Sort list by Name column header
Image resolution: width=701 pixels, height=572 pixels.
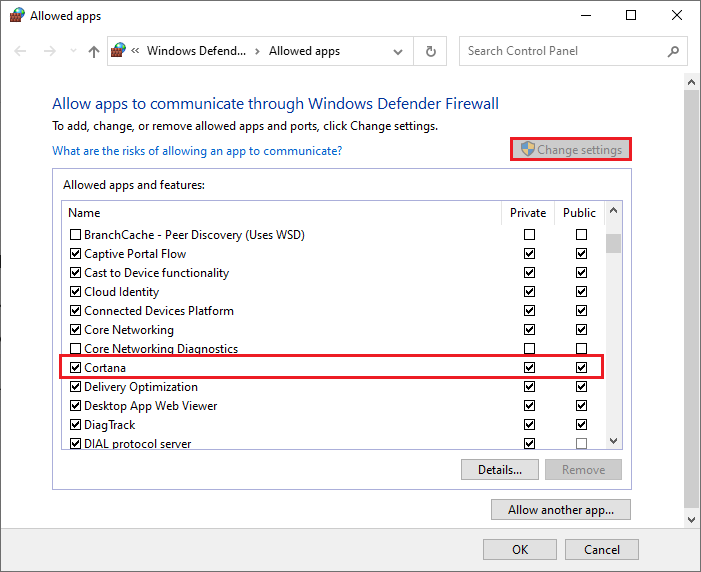(x=282, y=213)
